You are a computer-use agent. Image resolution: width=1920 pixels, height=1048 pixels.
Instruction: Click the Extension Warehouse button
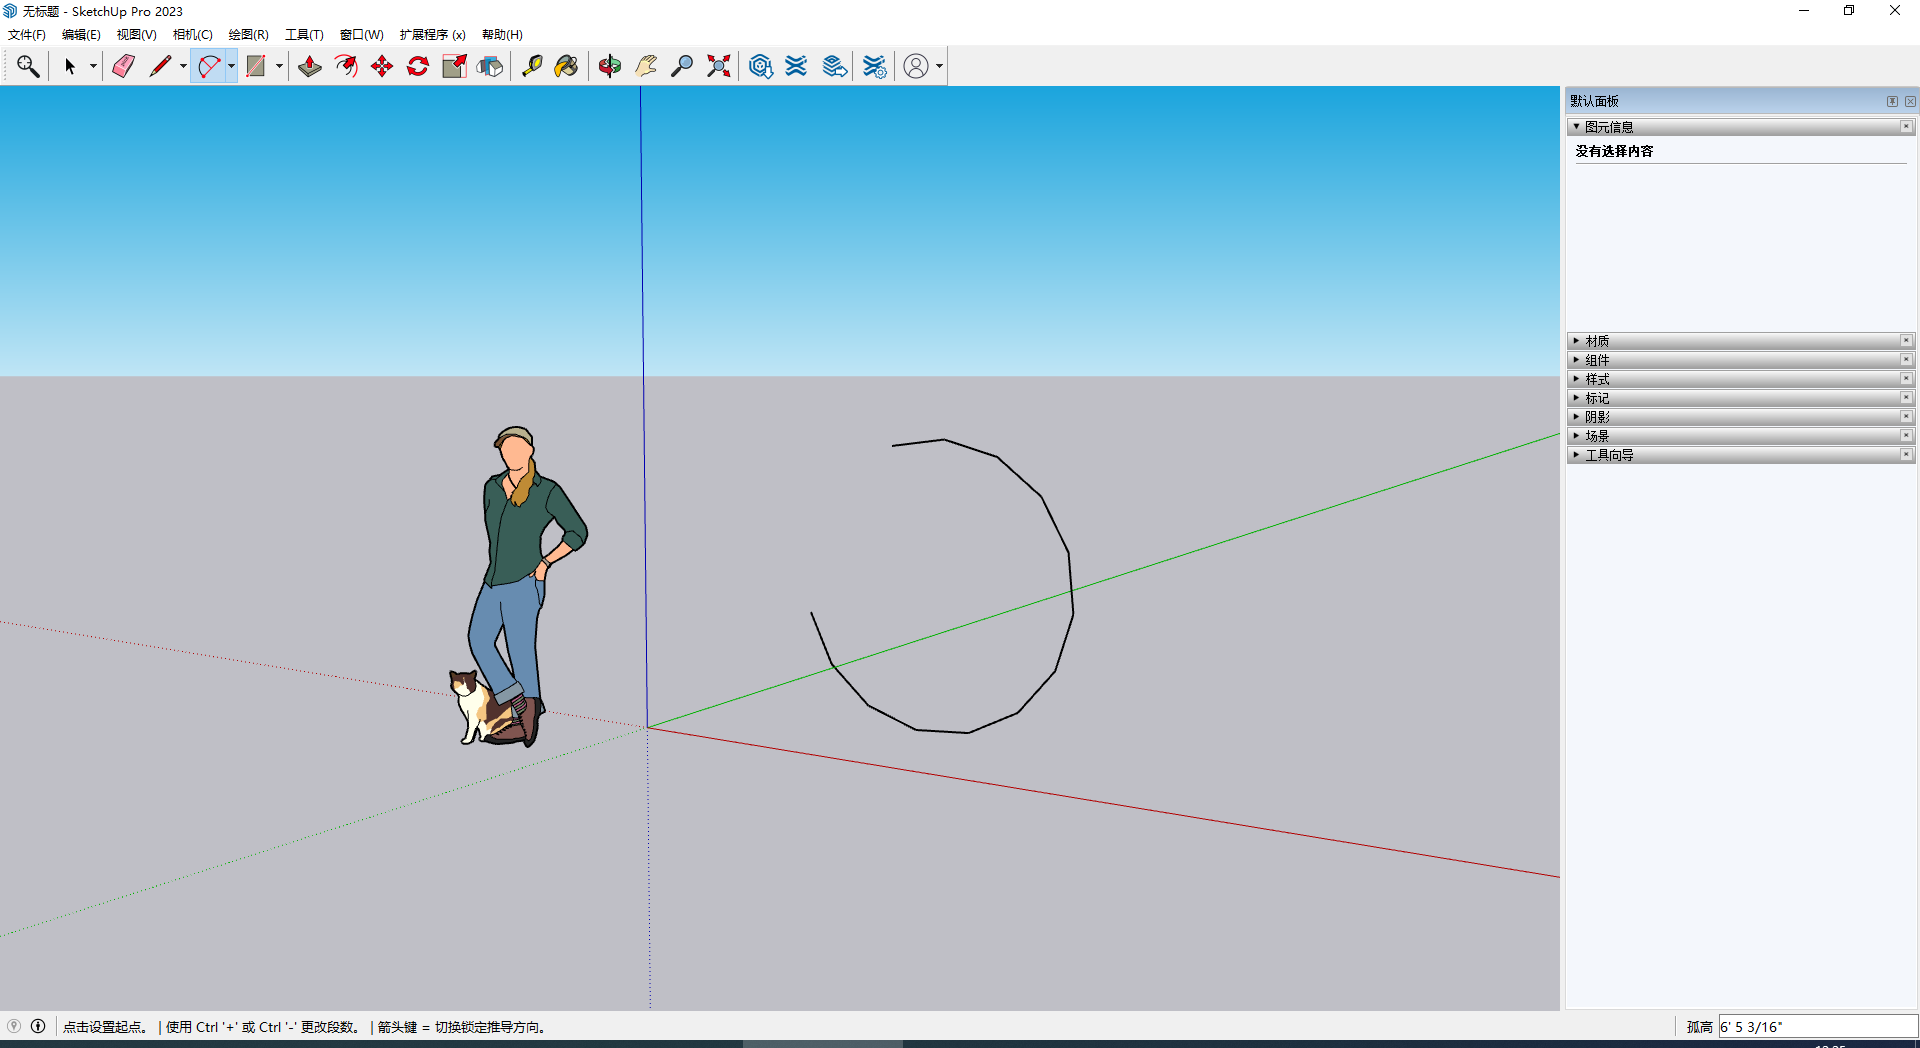point(796,66)
